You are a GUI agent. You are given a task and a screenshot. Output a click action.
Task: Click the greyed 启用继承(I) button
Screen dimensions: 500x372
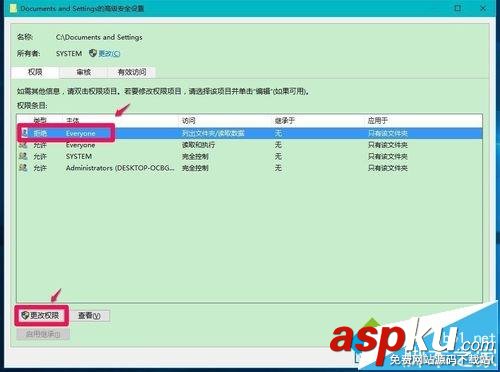[43, 334]
